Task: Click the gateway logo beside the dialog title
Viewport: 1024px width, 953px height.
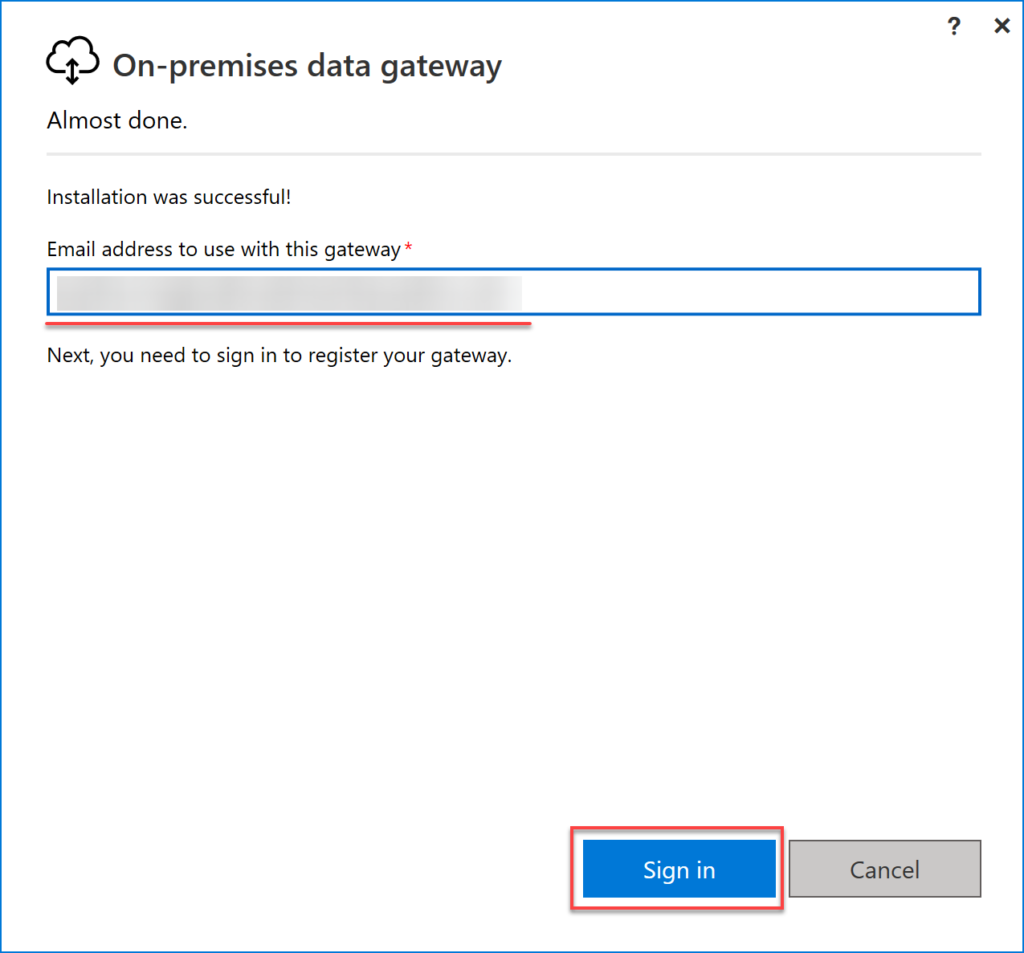Action: 72,60
